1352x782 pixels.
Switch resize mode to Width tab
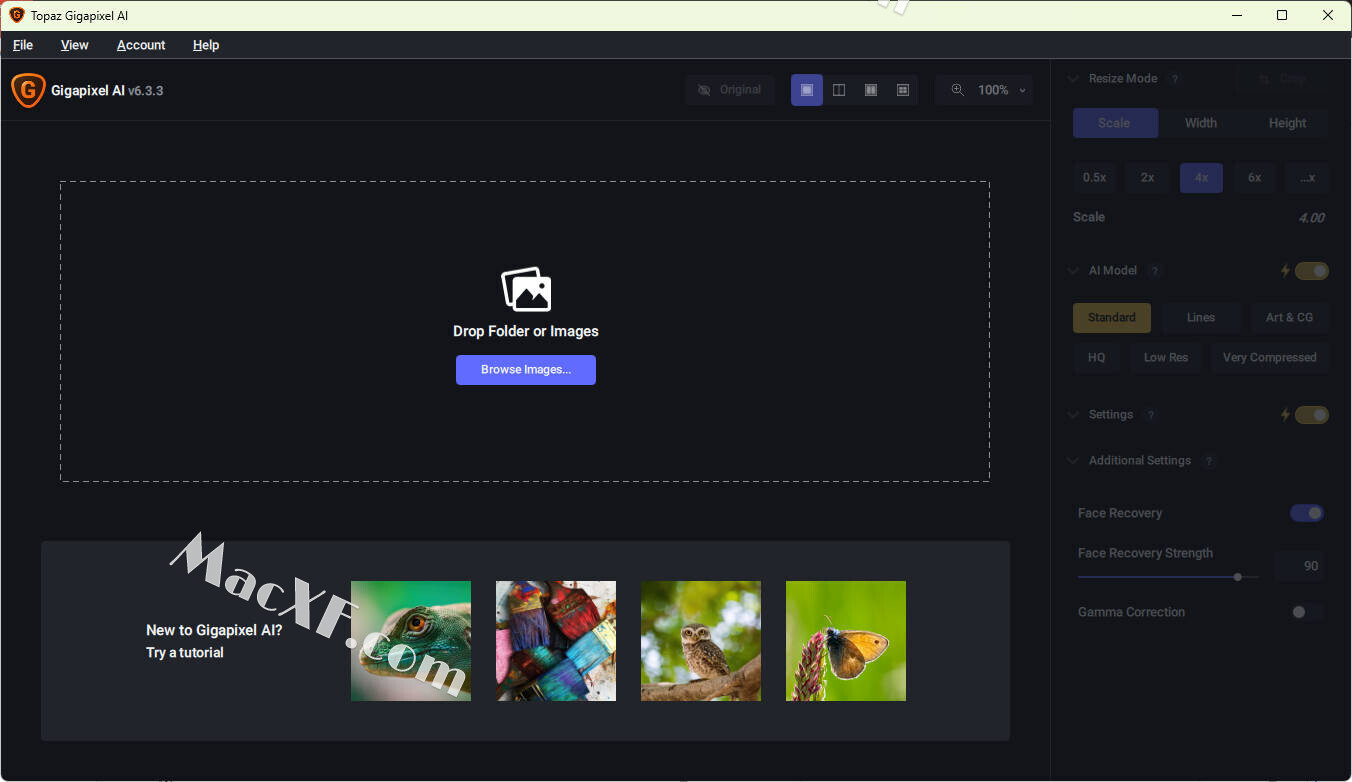click(x=1201, y=123)
